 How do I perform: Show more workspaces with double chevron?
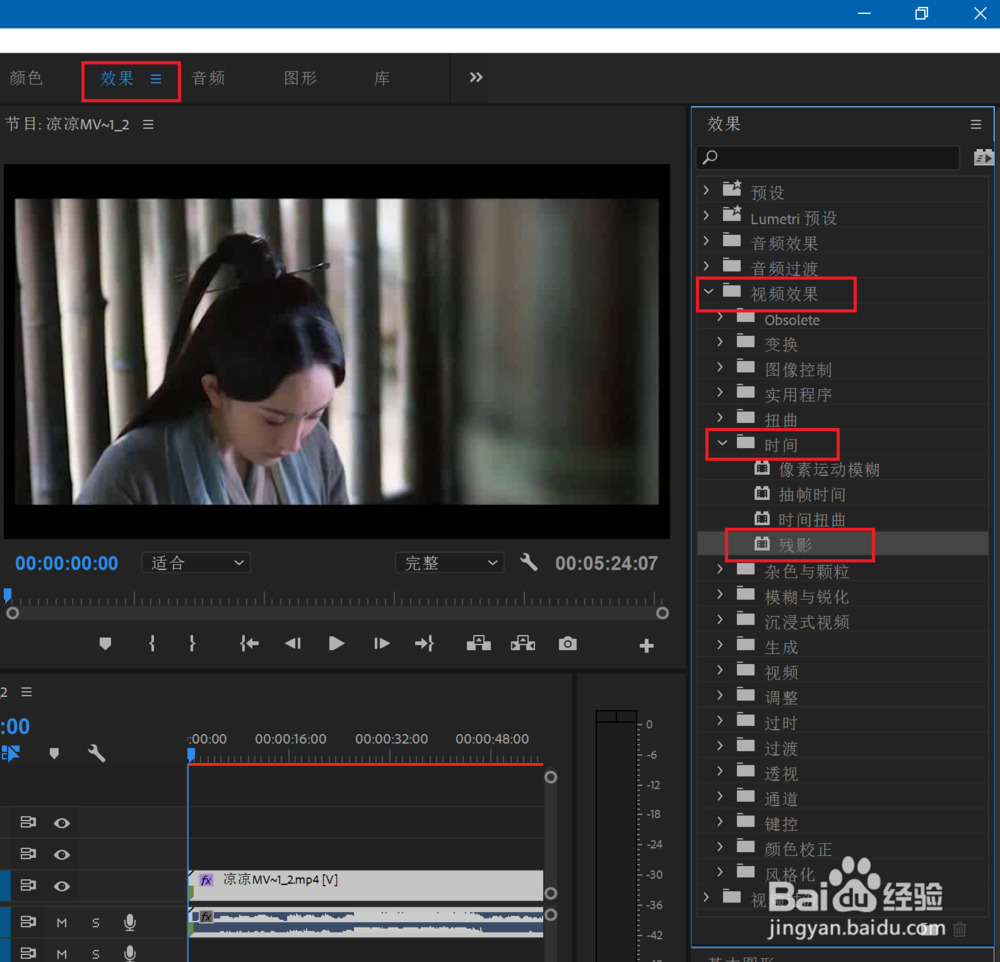pos(476,77)
